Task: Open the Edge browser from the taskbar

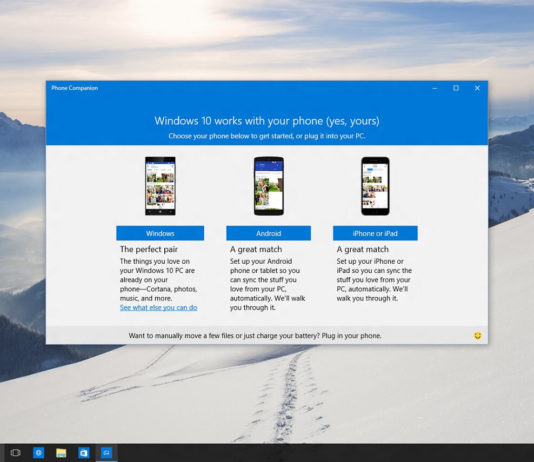Action: 38,453
